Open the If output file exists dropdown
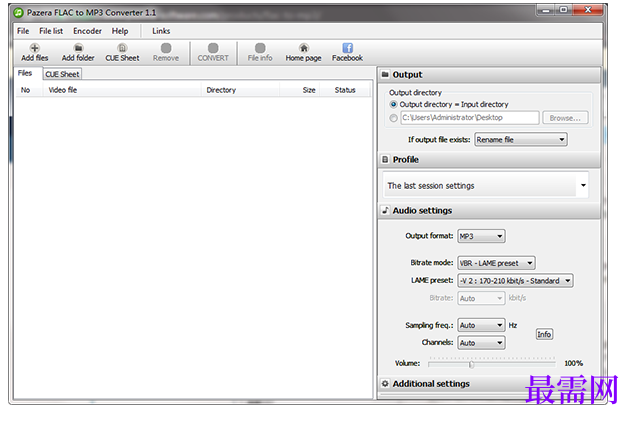This screenshot has height=421, width=637. click(x=521, y=140)
